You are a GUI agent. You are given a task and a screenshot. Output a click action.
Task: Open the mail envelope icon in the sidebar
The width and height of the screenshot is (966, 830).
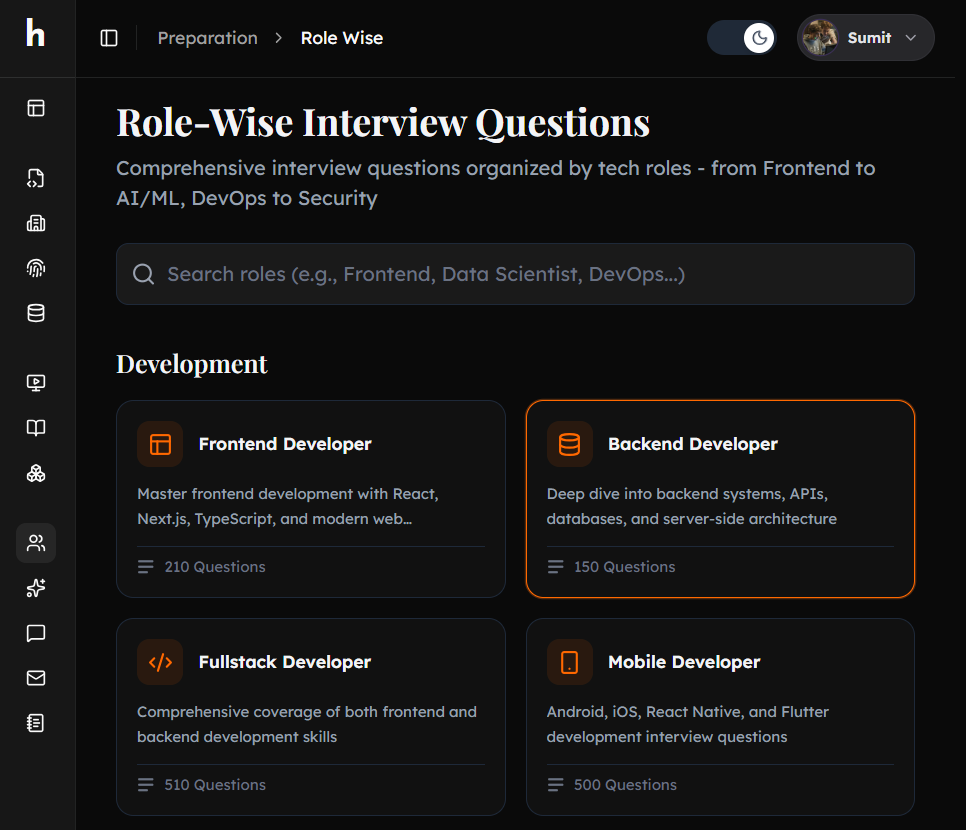(x=36, y=678)
